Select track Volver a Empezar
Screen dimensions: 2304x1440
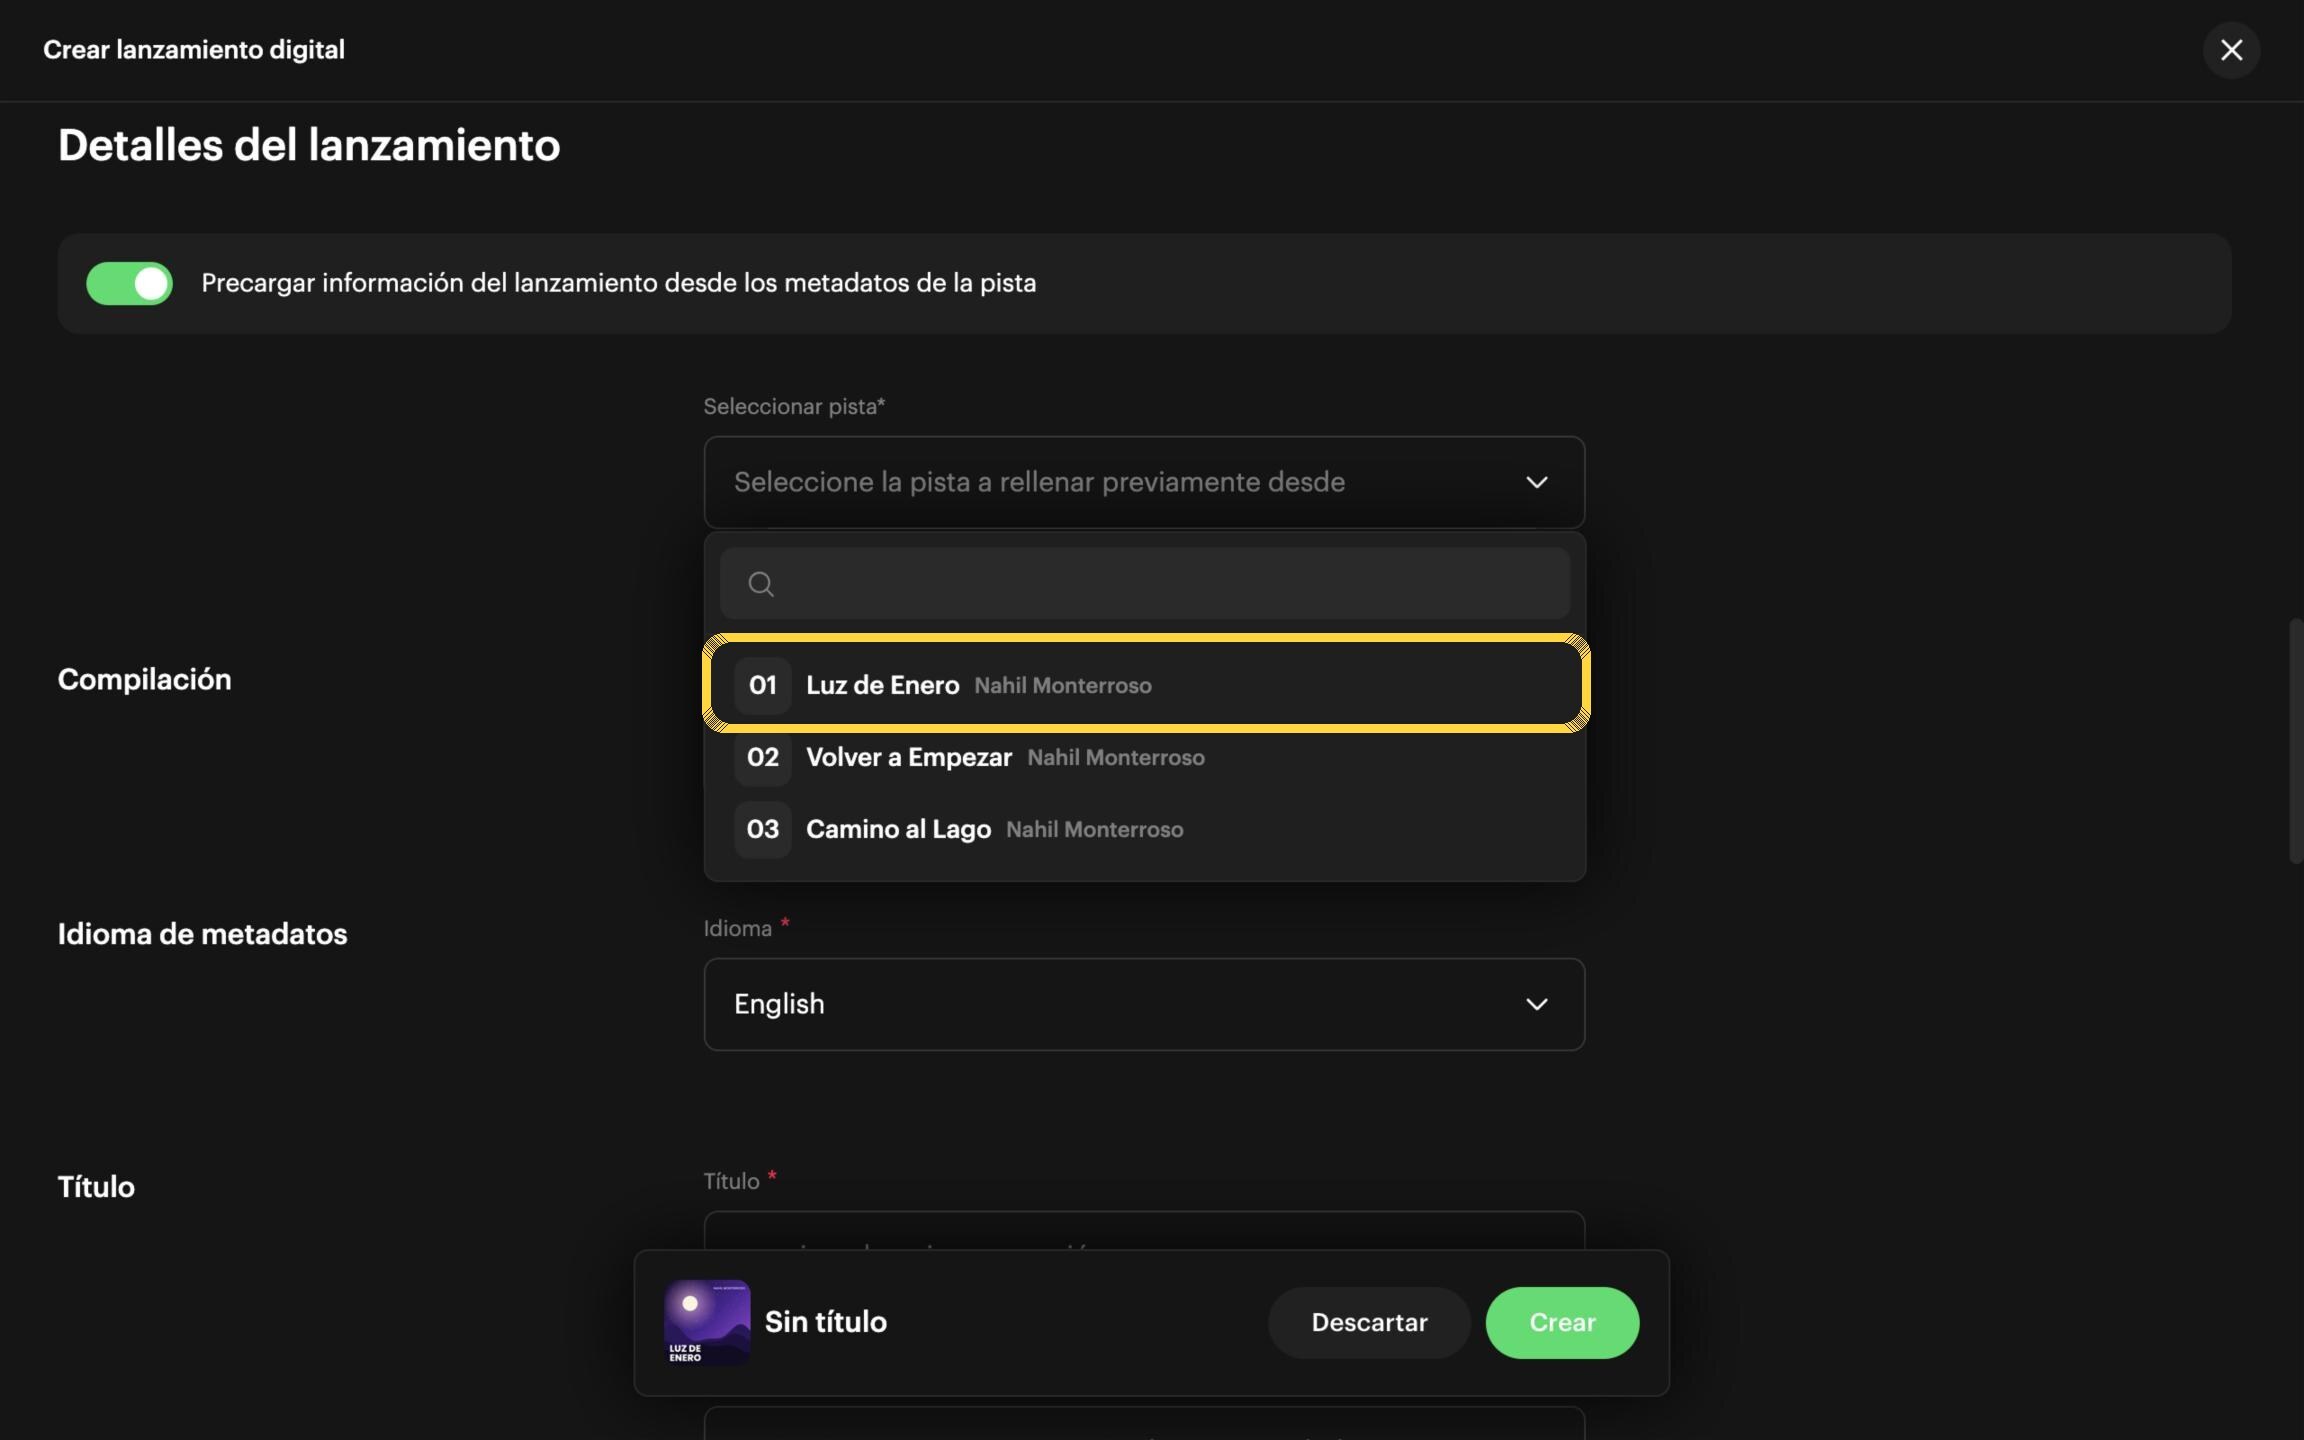pos(1144,757)
